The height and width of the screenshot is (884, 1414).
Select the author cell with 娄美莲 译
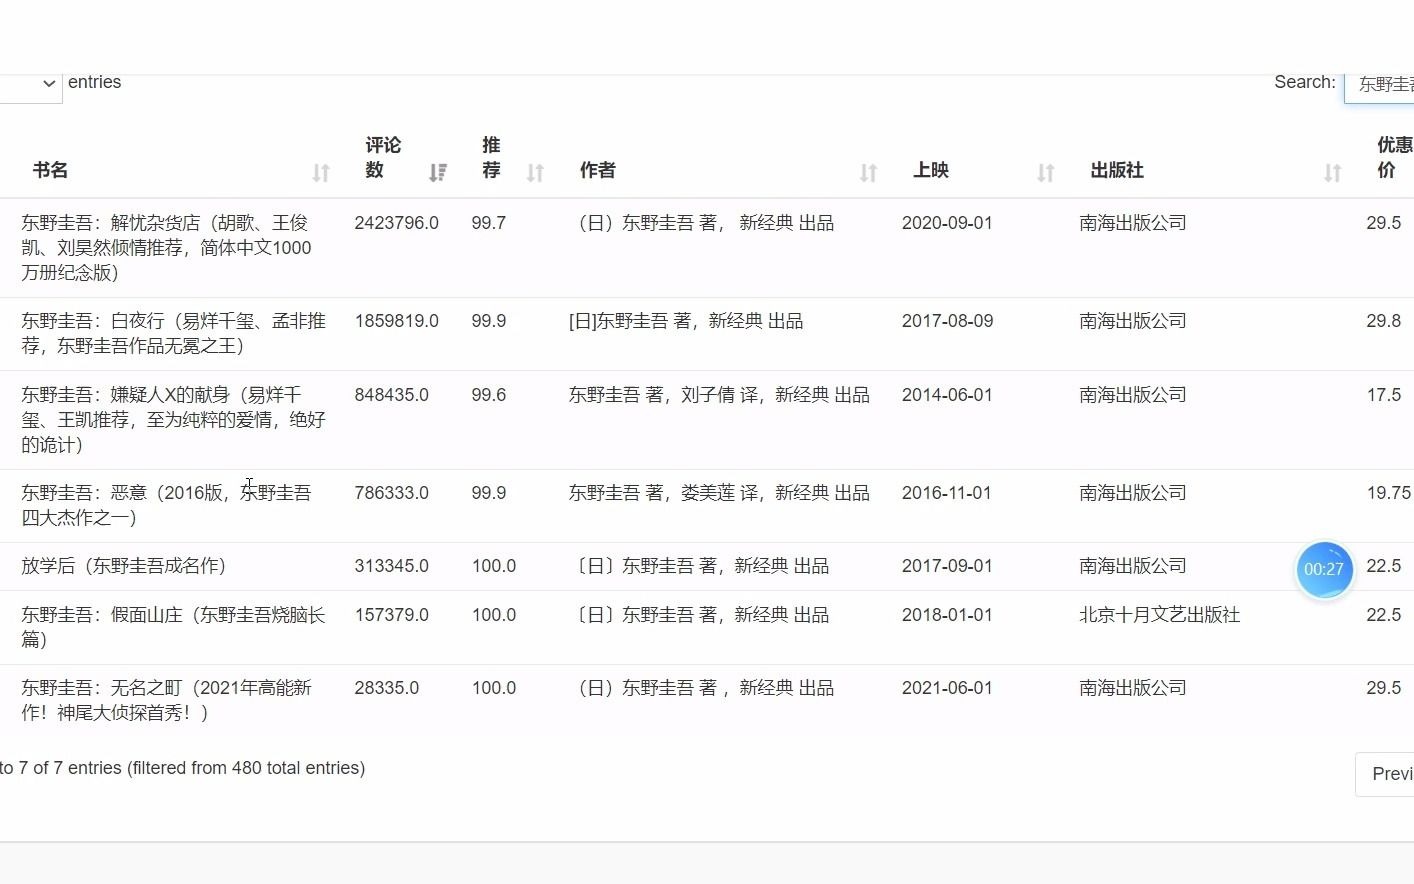click(719, 493)
